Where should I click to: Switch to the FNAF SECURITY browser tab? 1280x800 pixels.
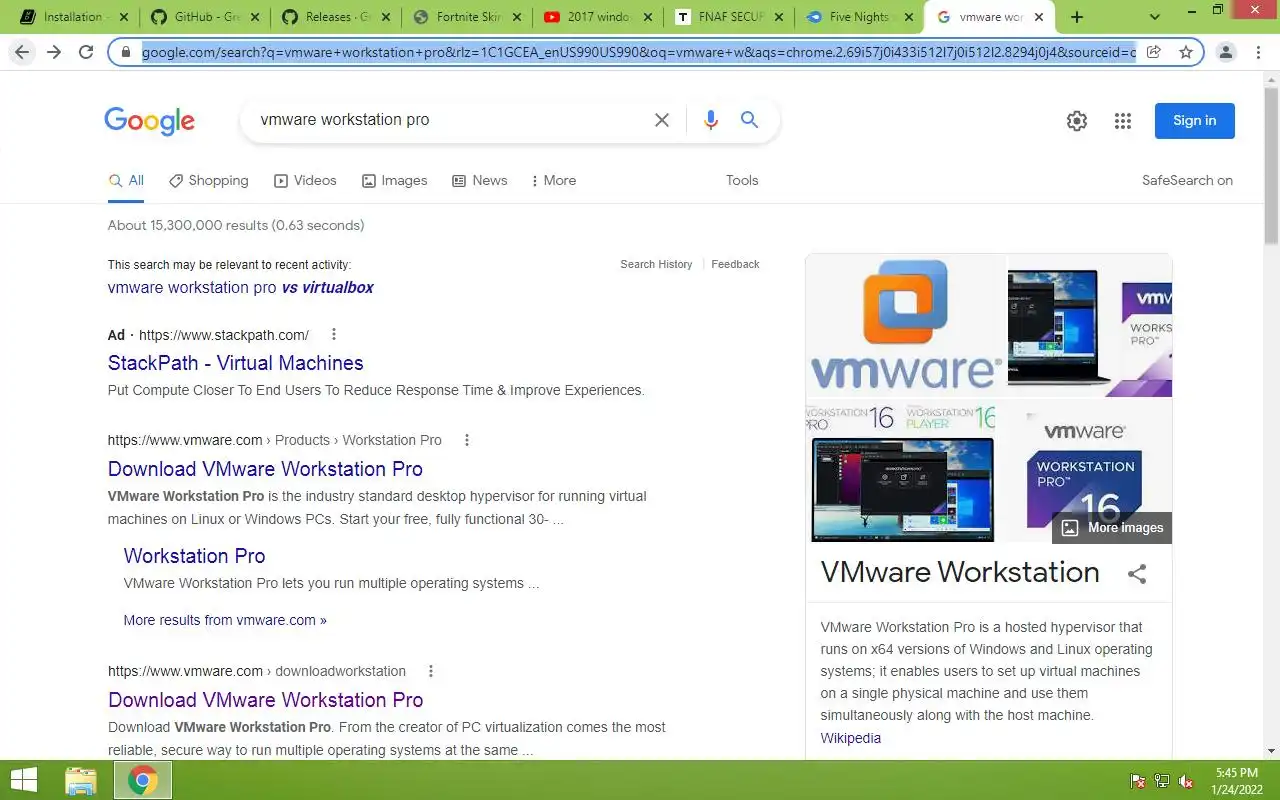731,17
